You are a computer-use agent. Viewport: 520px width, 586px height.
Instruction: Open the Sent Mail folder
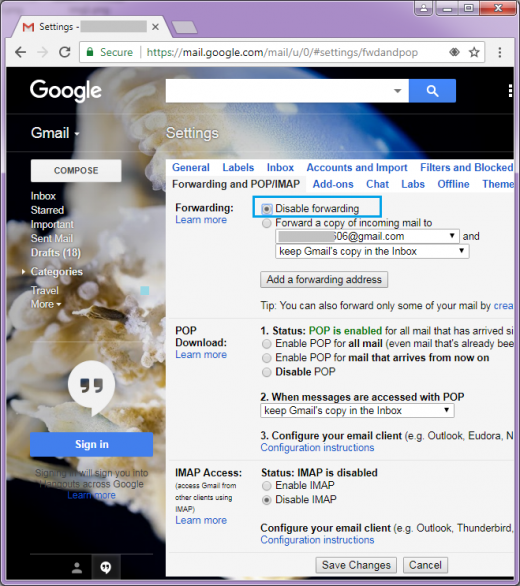coord(52,238)
